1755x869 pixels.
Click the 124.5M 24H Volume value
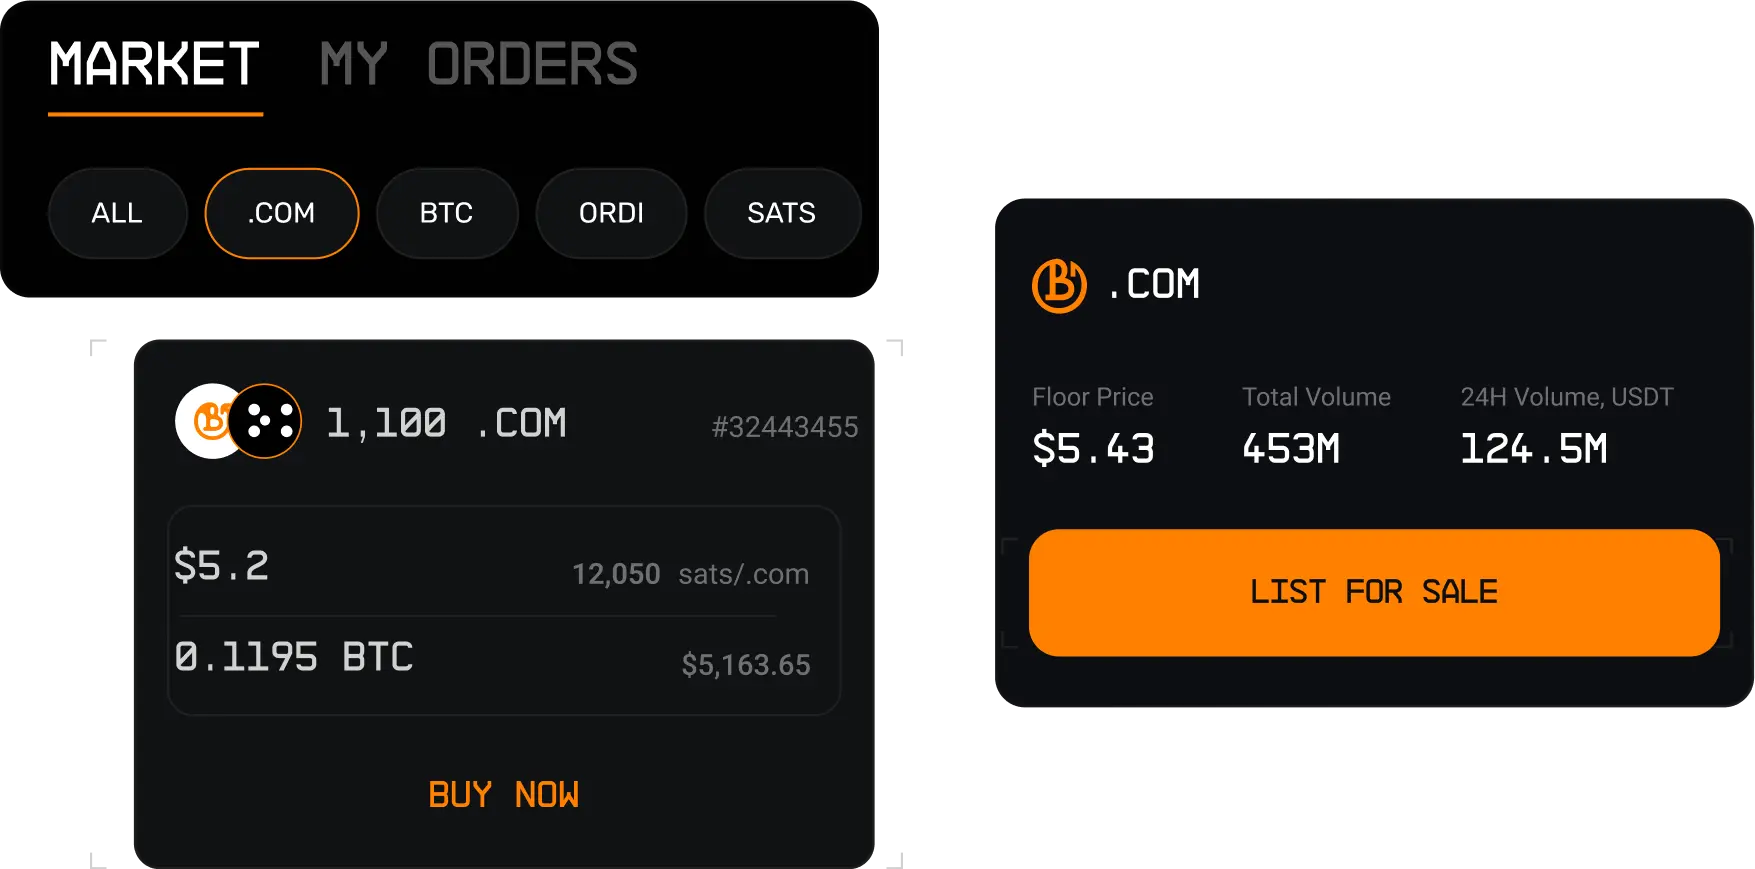pos(1533,449)
